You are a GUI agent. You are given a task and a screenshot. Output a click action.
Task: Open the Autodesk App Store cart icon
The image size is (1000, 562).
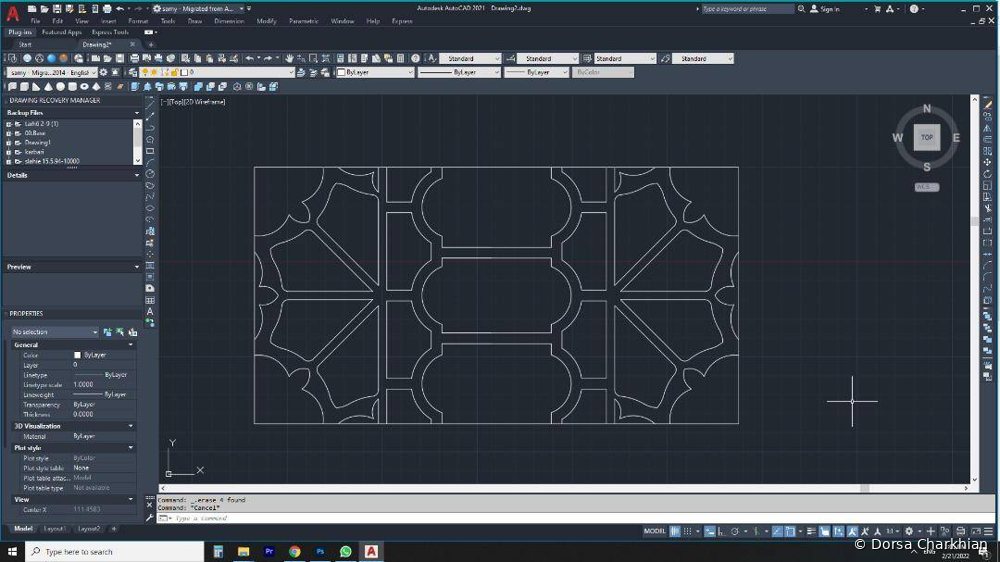[x=877, y=9]
